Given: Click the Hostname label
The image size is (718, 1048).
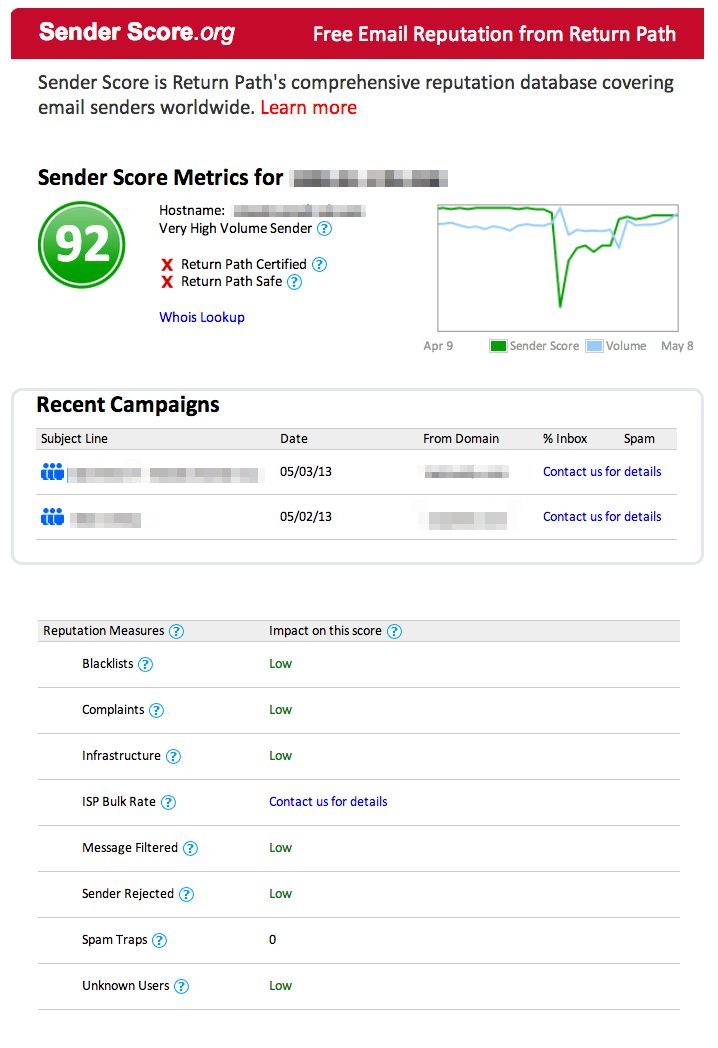Looking at the screenshot, I should pyautogui.click(x=192, y=211).
